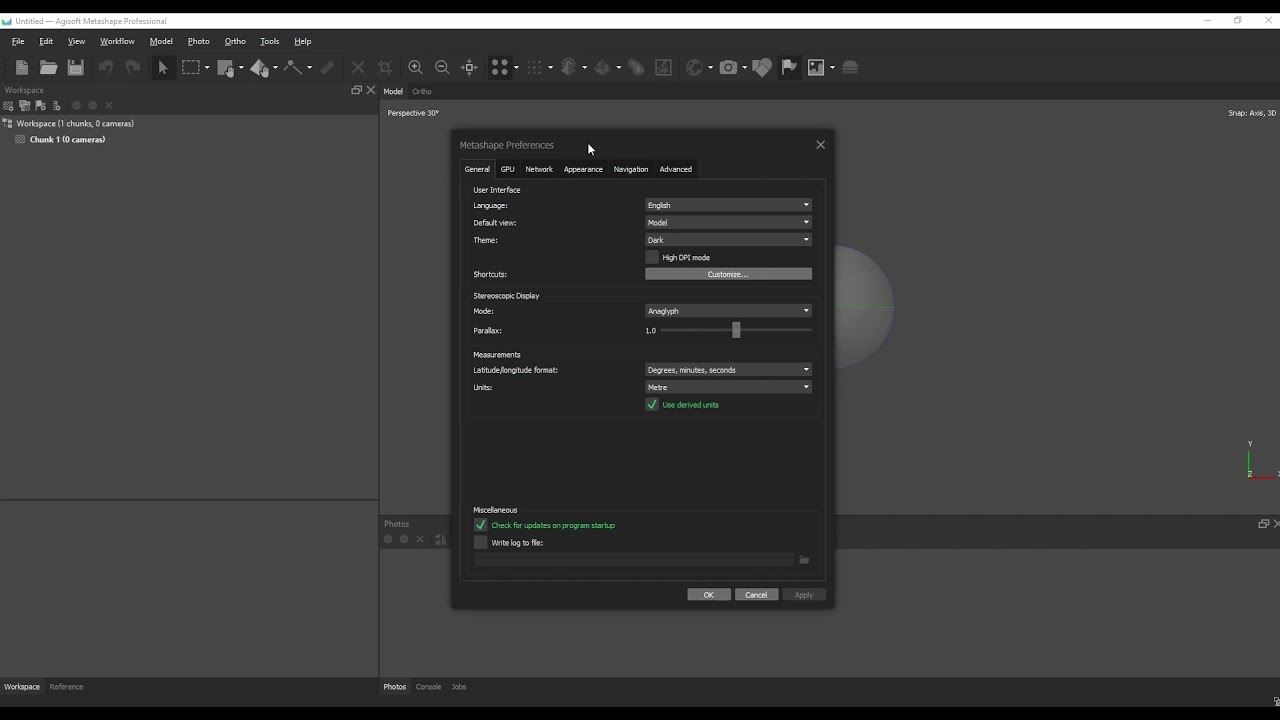Click the Apply button in Preferences

click(804, 595)
